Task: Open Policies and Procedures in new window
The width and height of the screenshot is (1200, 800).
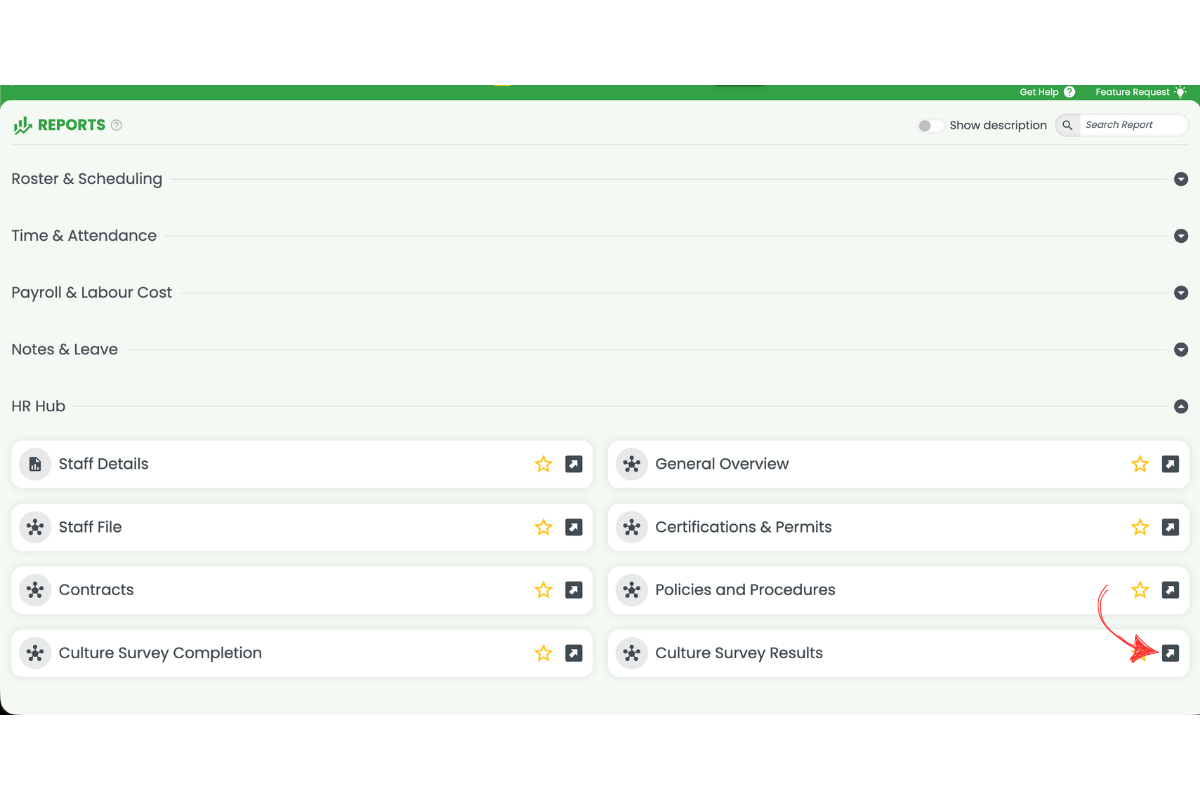Action: click(1170, 590)
